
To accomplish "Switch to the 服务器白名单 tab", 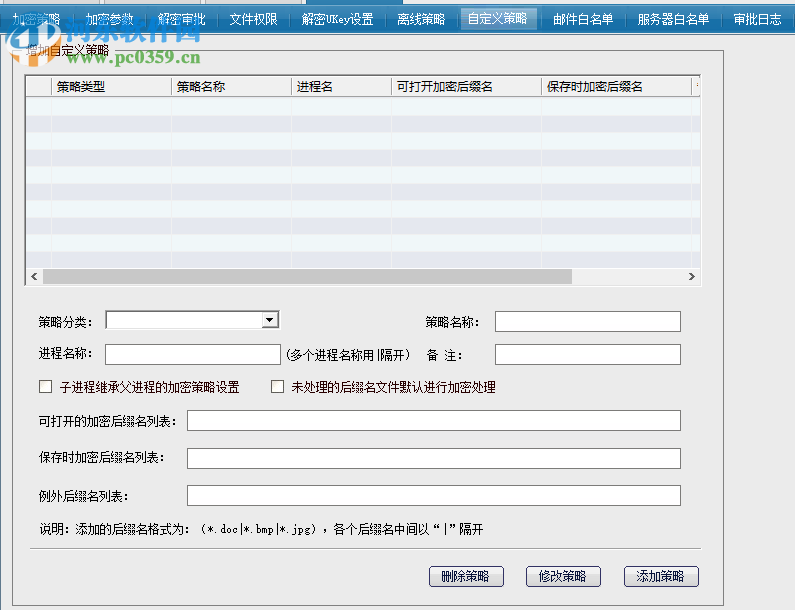I will 673,19.
